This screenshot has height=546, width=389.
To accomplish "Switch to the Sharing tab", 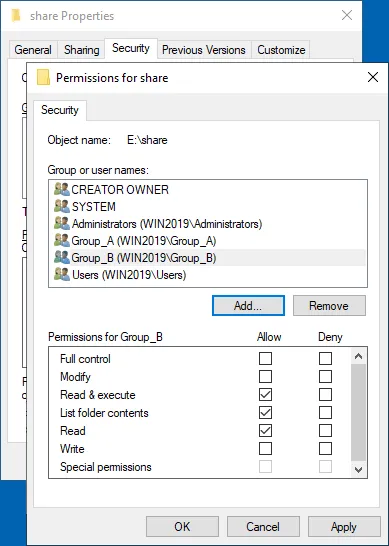I will (81, 50).
